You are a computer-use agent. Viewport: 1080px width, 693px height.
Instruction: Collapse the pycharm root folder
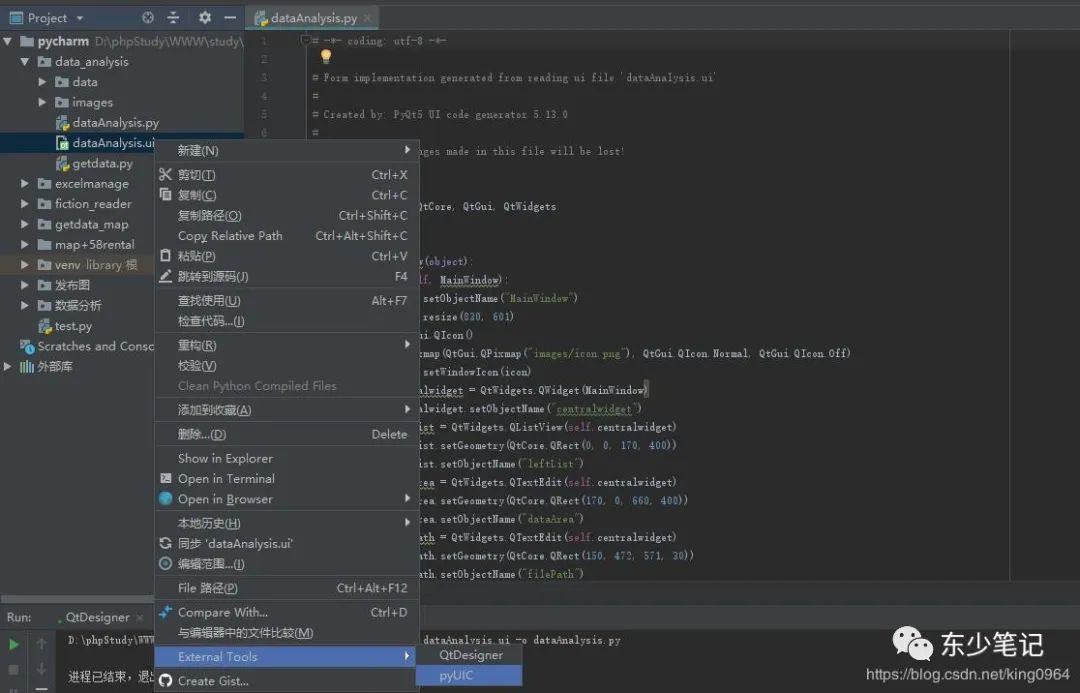point(8,41)
